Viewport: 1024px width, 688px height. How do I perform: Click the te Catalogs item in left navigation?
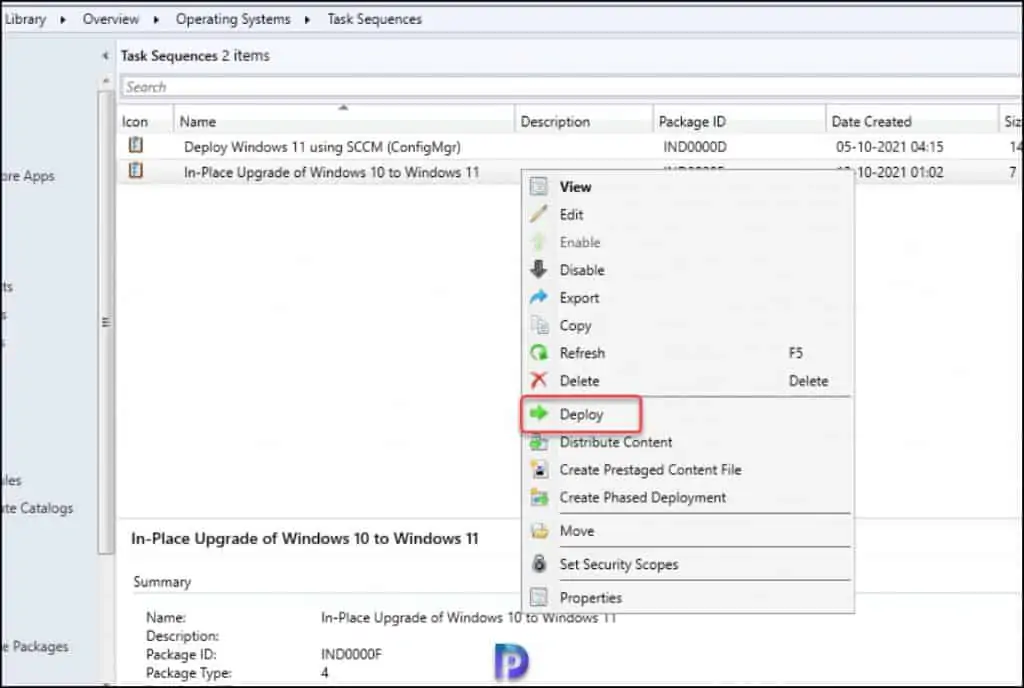click(x=37, y=508)
